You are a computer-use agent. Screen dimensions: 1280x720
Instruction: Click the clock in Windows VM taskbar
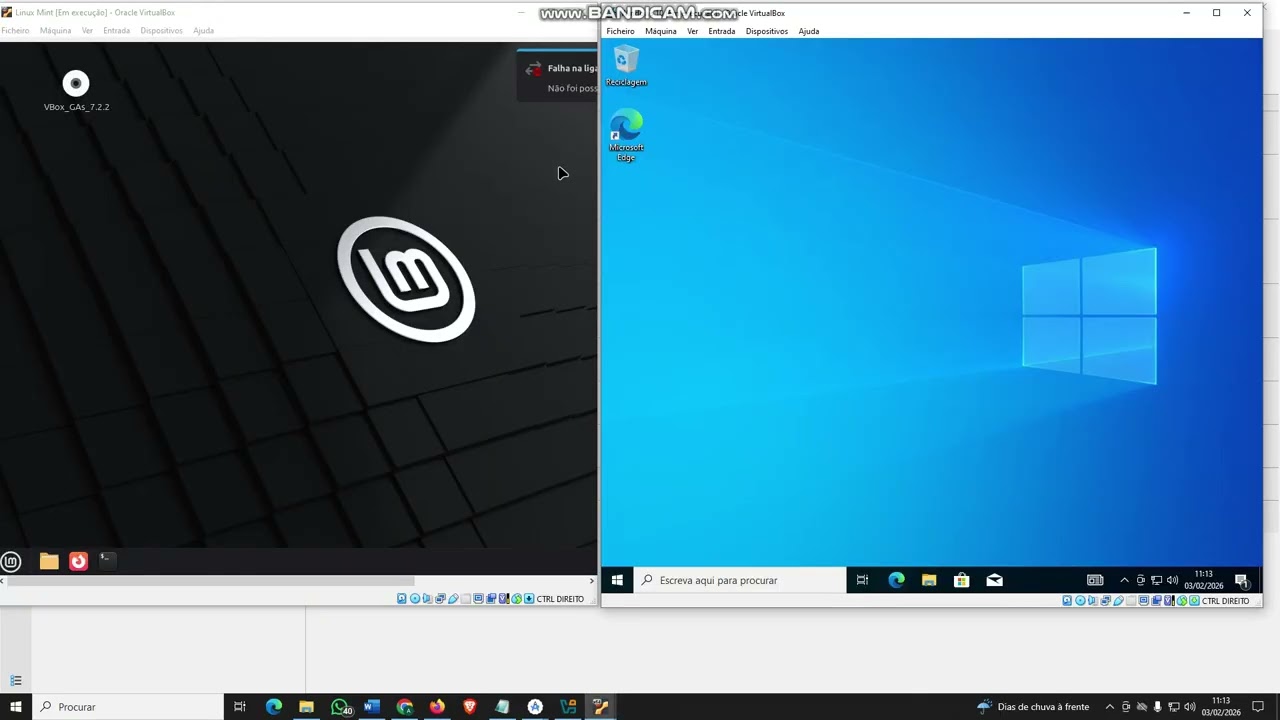(x=1203, y=580)
